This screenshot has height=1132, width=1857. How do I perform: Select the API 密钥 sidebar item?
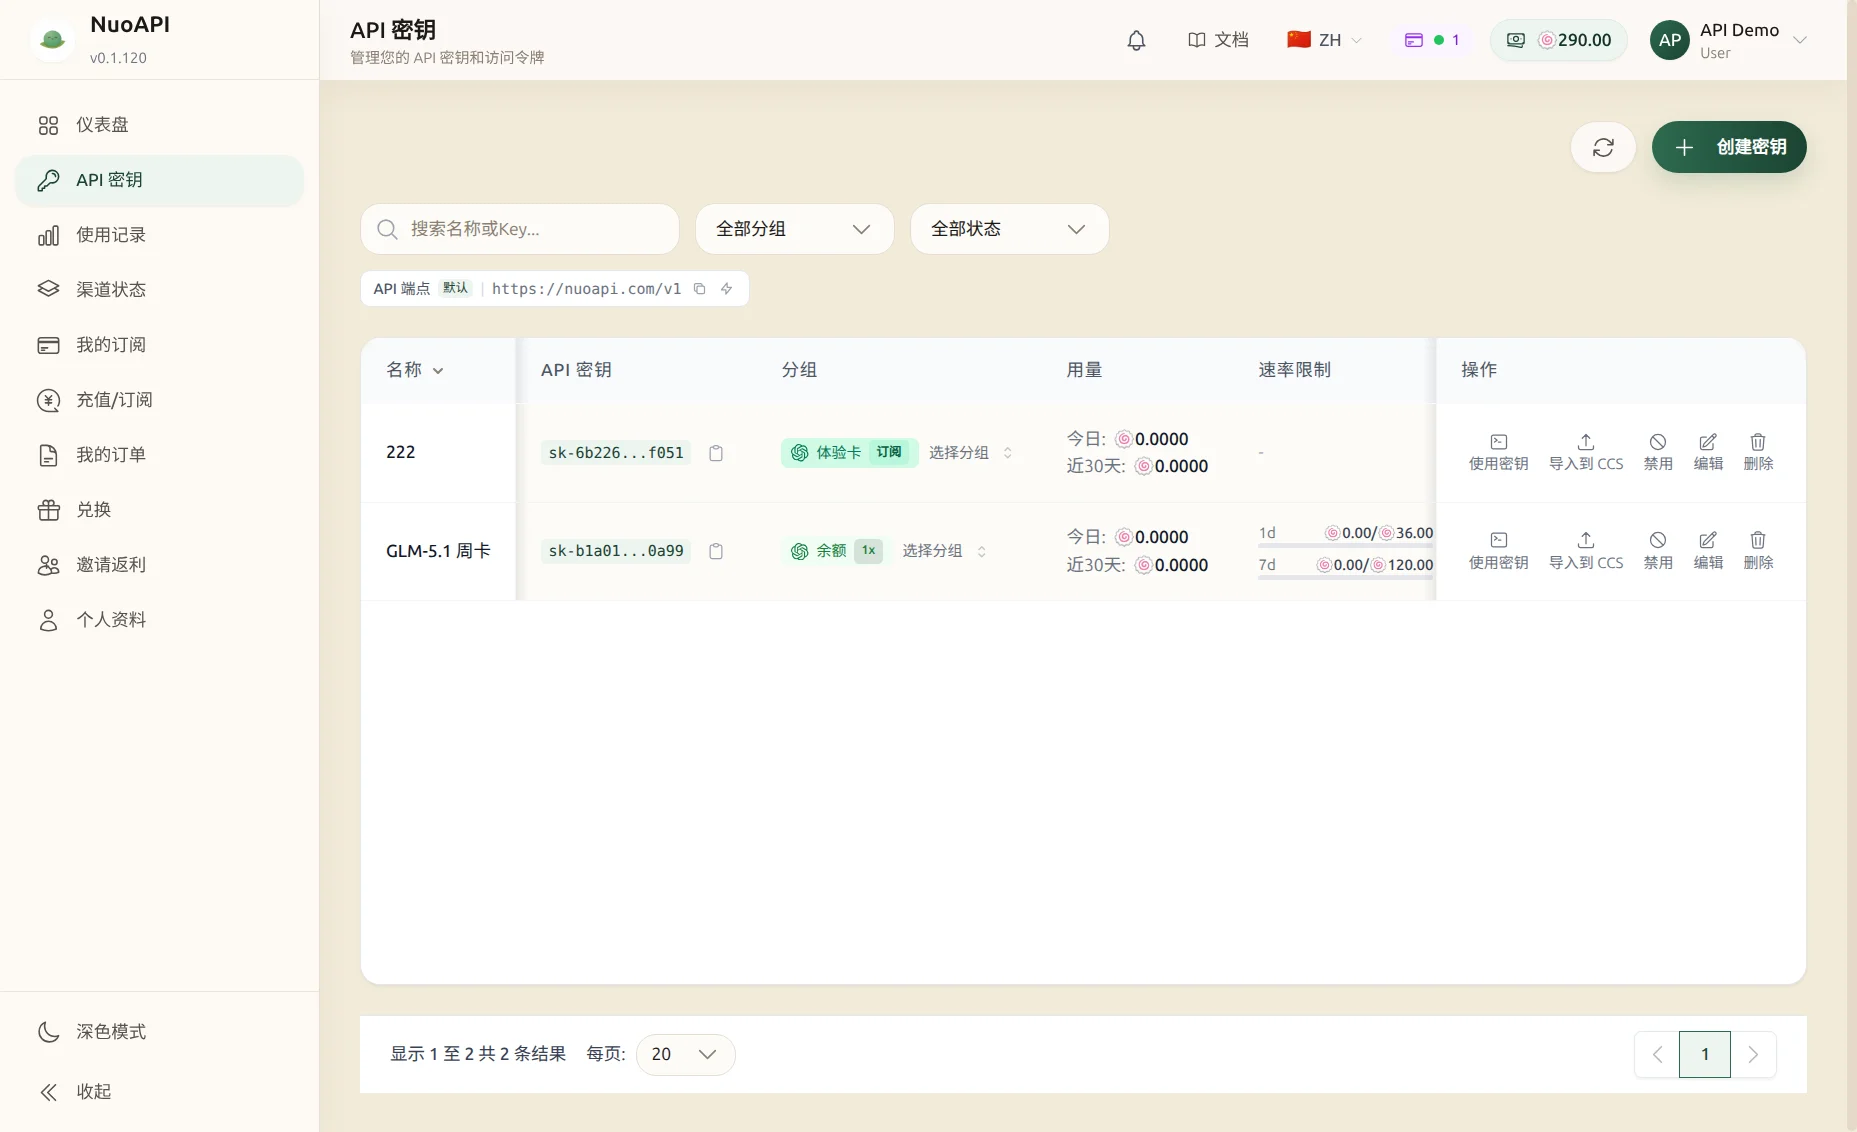159,180
